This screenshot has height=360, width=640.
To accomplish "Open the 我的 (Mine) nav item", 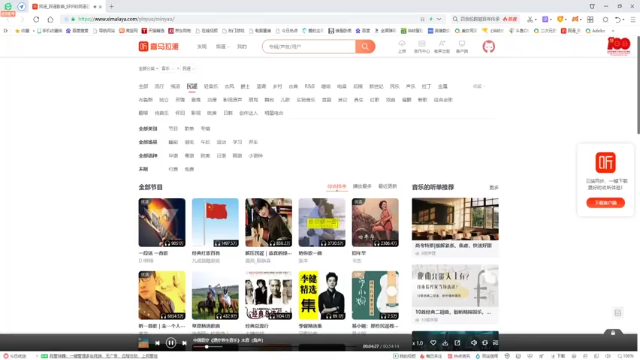I will coord(242,47).
